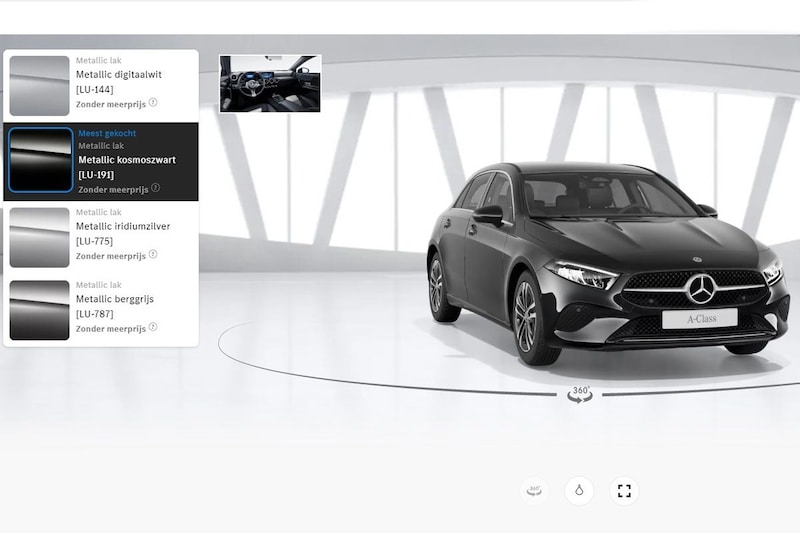Enter fullscreen with the expand icon
Viewport: 800px width, 533px height.
(x=624, y=490)
